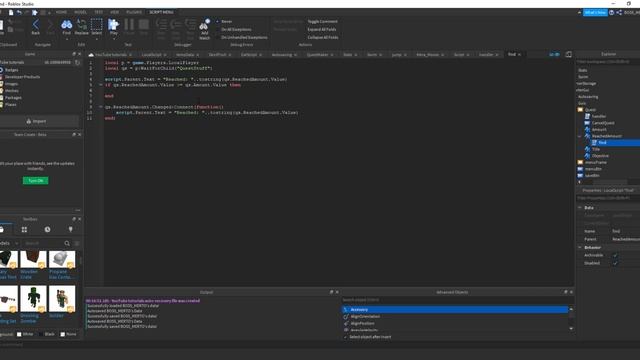
Task: Click the Replace tool icon
Action: (81, 25)
